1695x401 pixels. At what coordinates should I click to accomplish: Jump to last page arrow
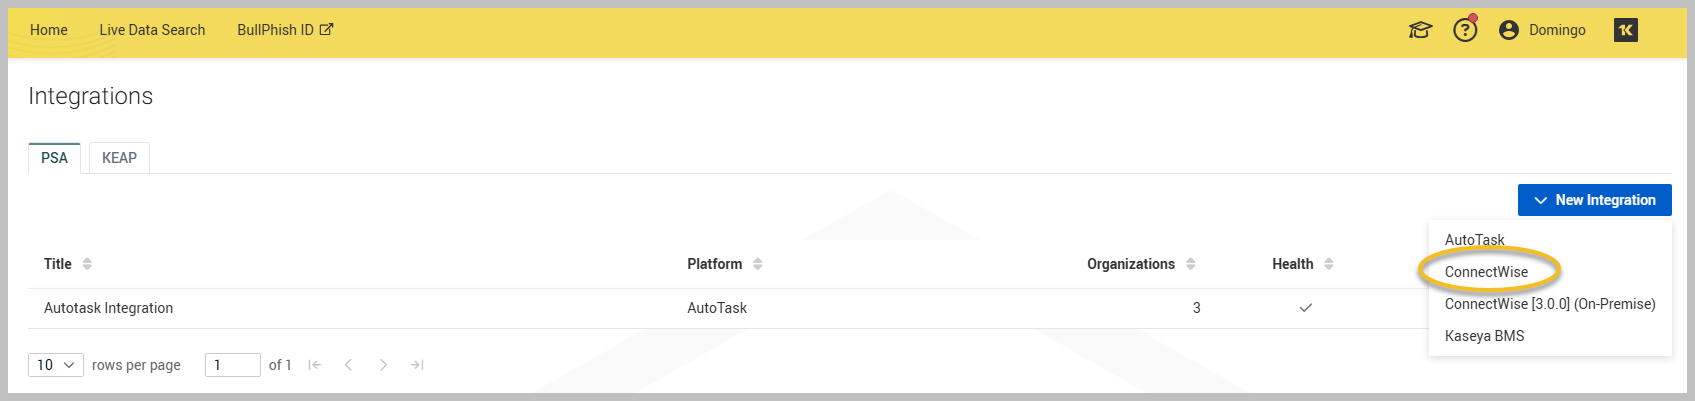pos(417,365)
